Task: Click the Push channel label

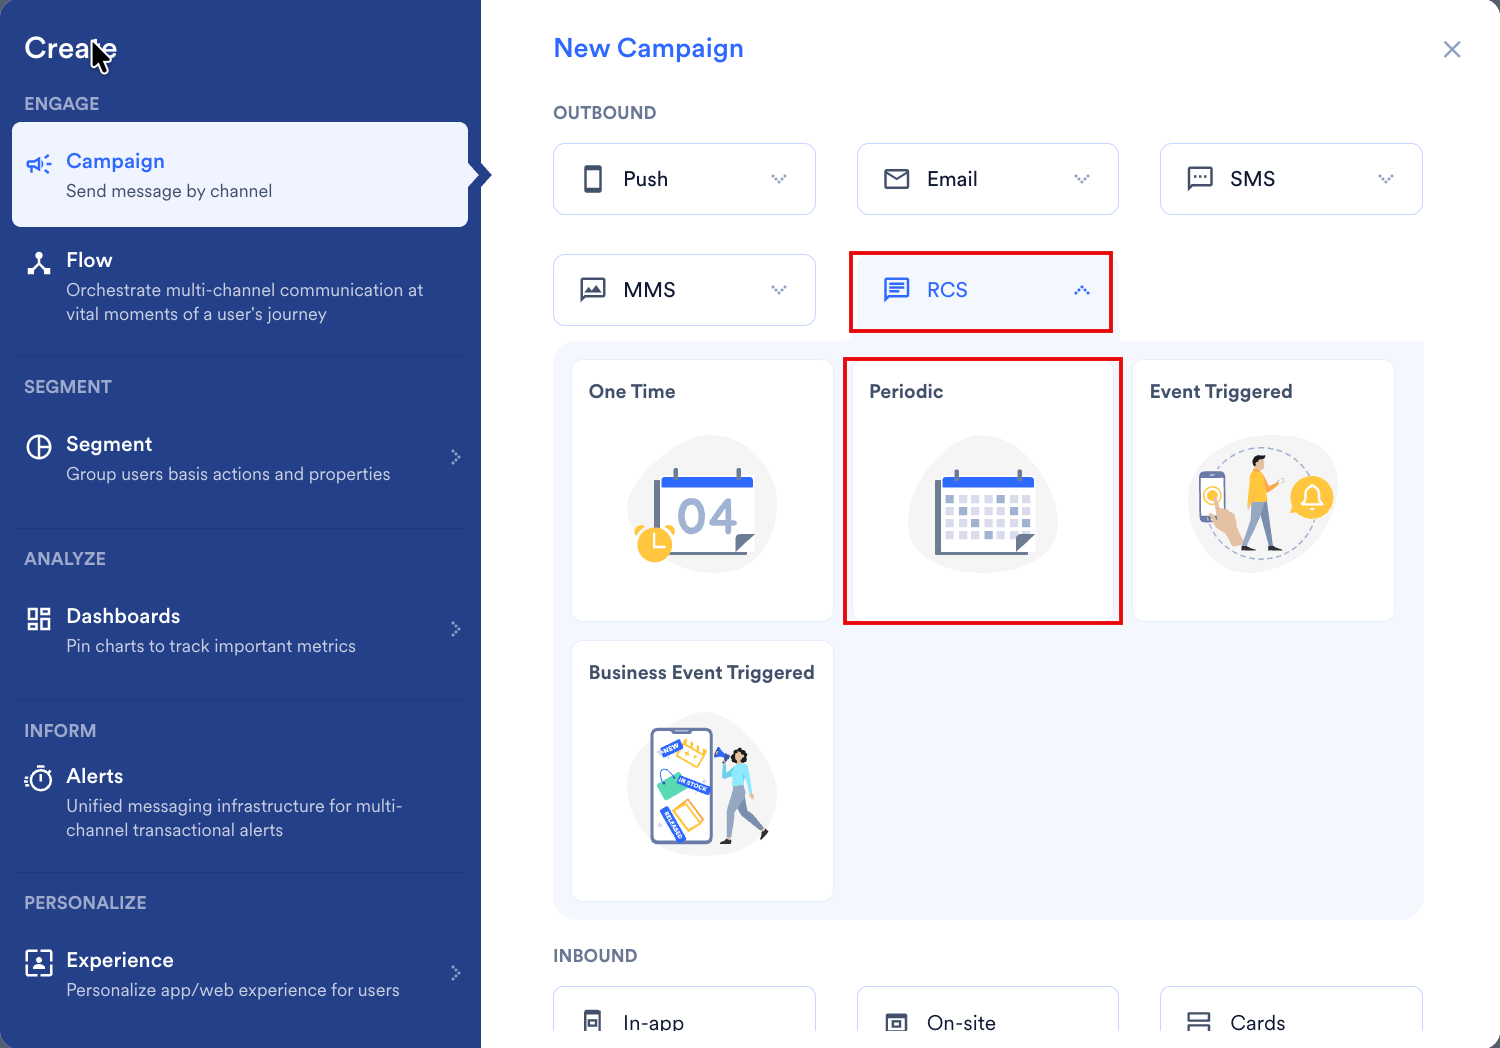Action: pyautogui.click(x=645, y=179)
